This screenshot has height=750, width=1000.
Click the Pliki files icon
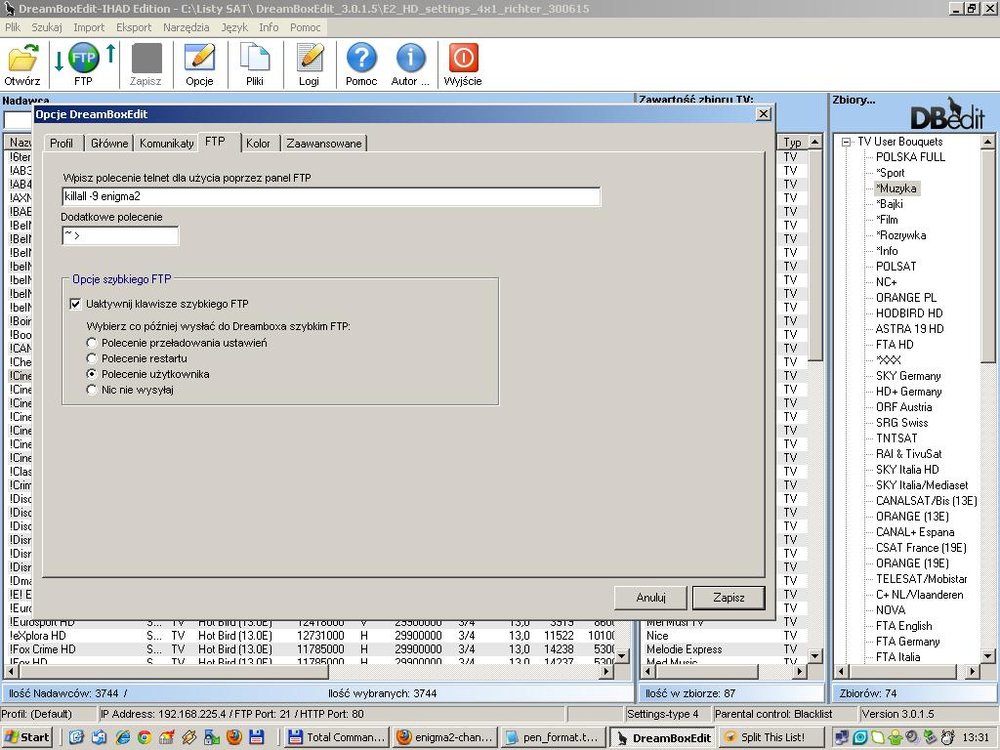coord(255,60)
